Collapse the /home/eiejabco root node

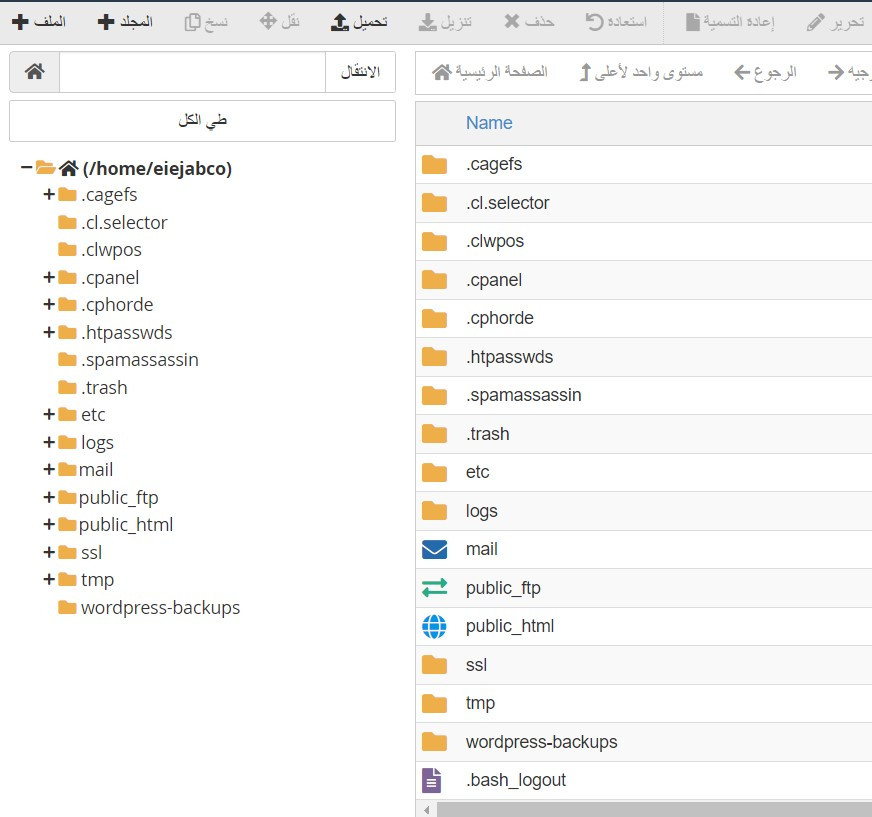click(x=26, y=168)
